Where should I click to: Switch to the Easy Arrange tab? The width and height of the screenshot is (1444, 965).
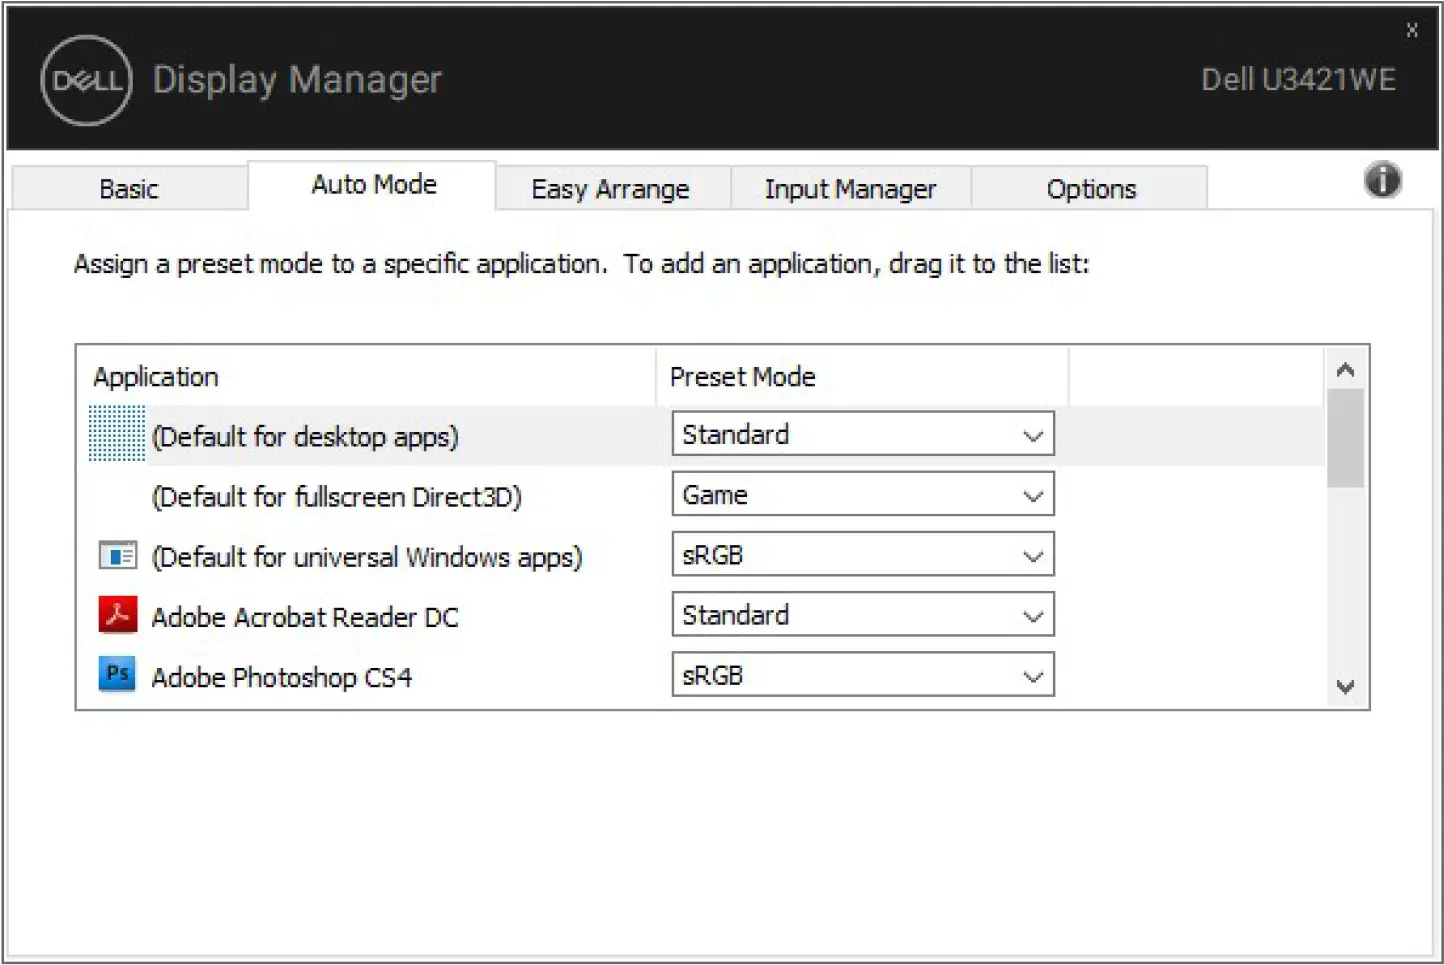612,188
